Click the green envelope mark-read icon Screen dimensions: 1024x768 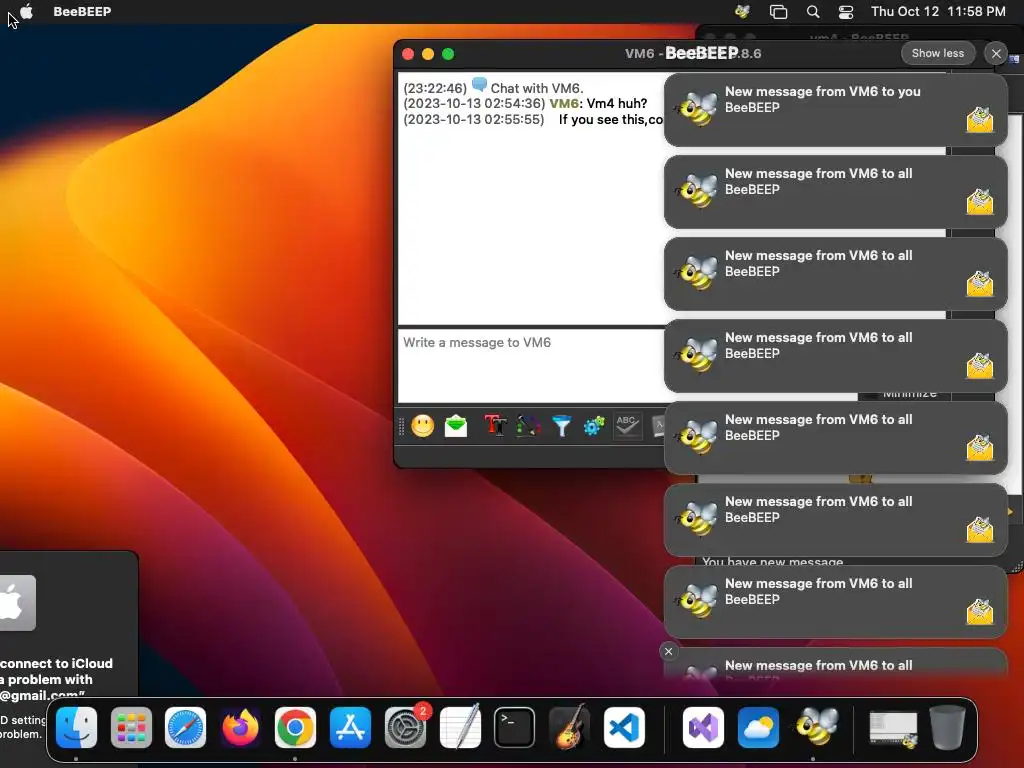[x=456, y=426]
